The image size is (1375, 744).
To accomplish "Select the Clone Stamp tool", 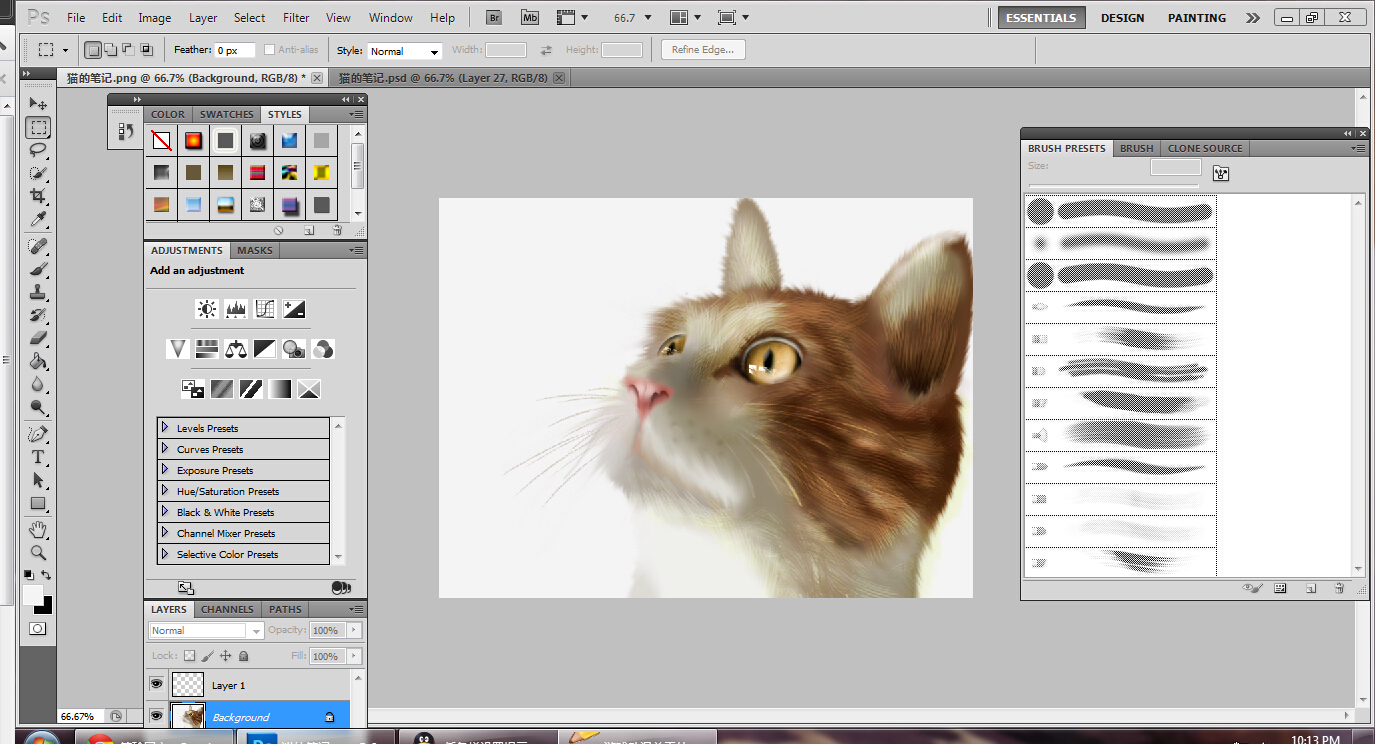I will click(x=38, y=293).
